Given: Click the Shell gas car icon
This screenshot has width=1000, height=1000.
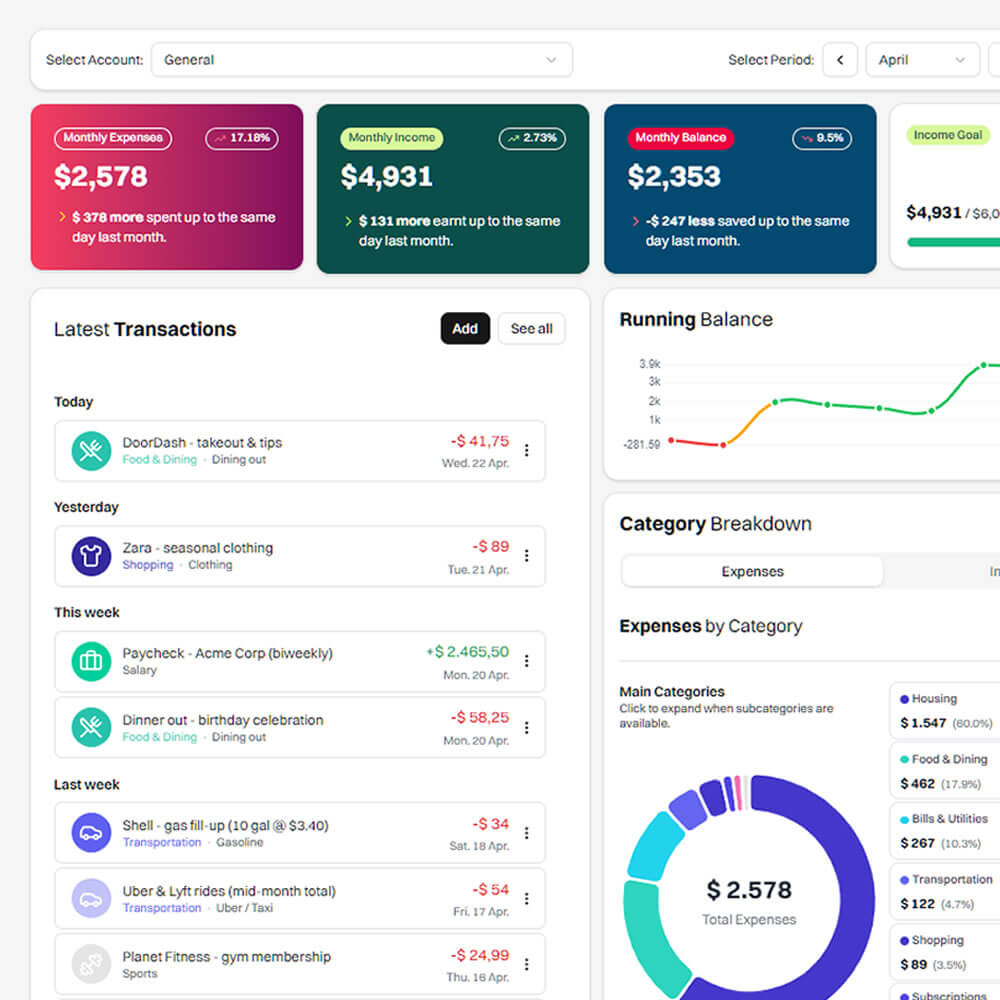Looking at the screenshot, I should tap(91, 833).
